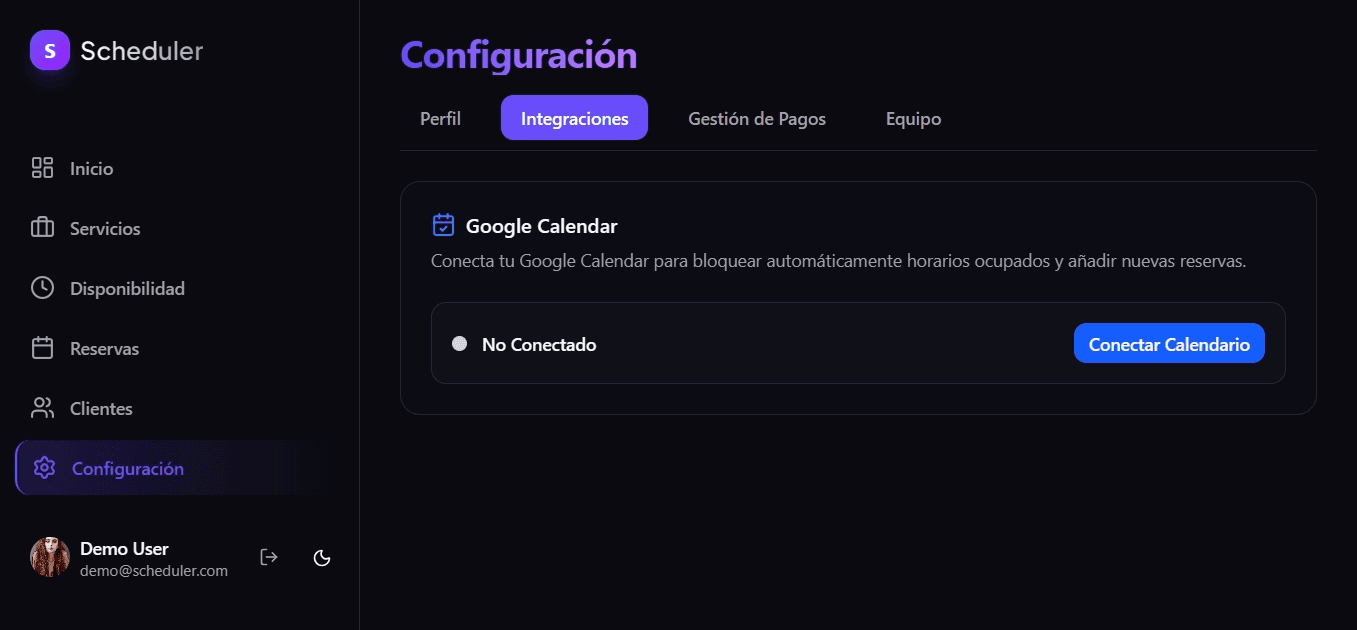Open the Equipo tab
The height and width of the screenshot is (630, 1357).
pos(913,119)
